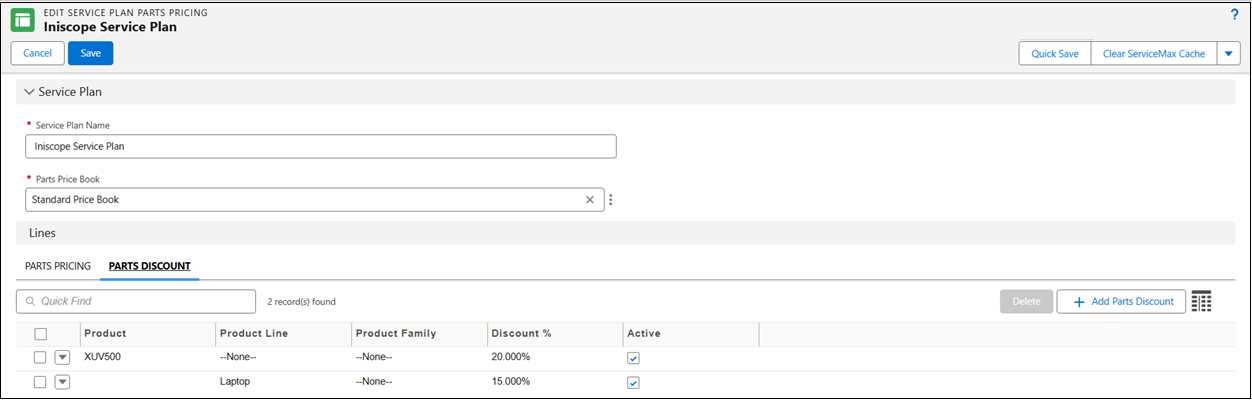Click the XUV500 product cell
The image size is (1252, 400).
(x=103, y=357)
